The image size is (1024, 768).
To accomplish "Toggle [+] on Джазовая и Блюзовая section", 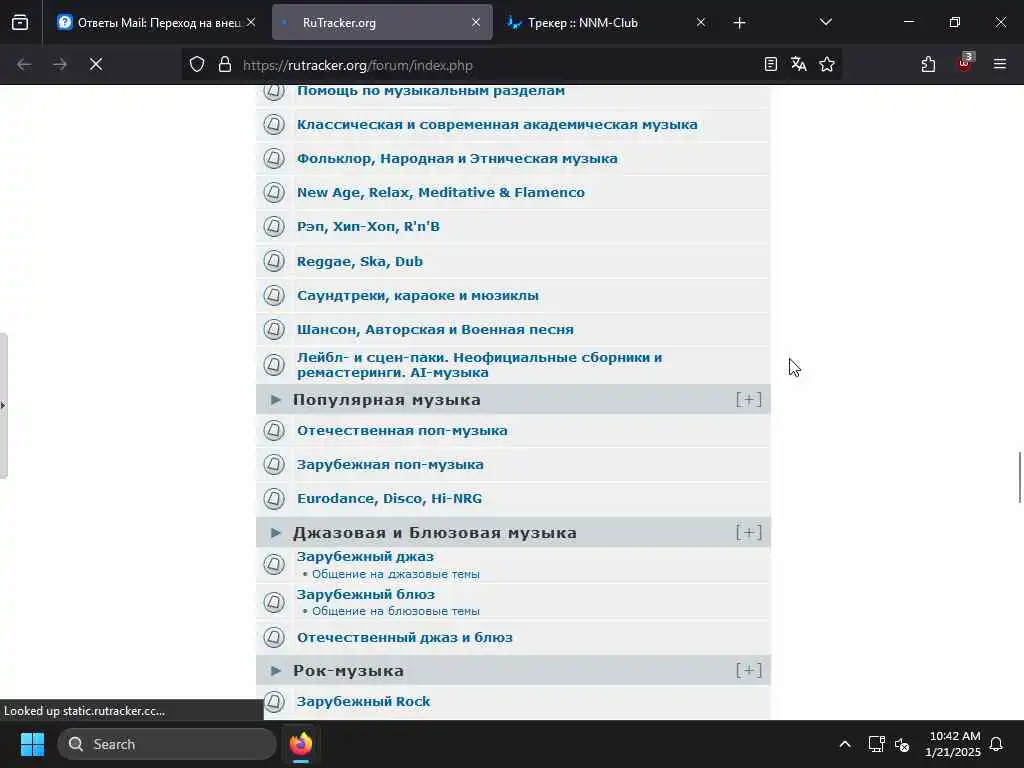I will [748, 533].
